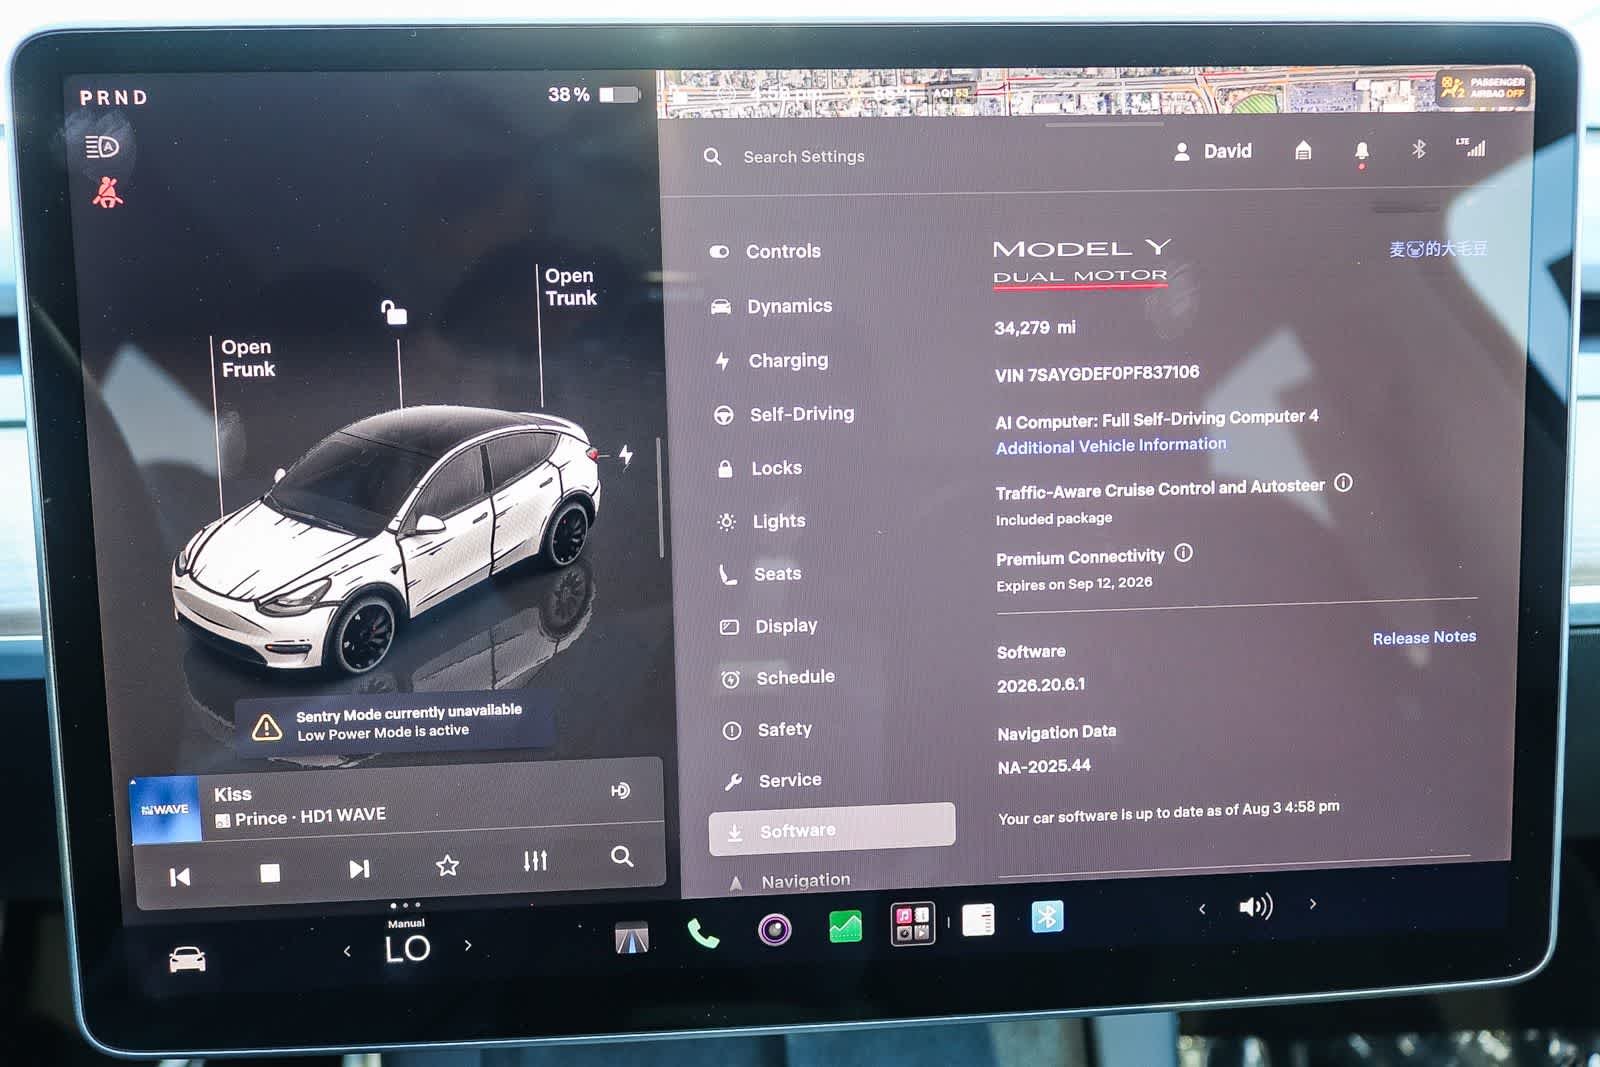Skip to the previous track

pos(180,877)
